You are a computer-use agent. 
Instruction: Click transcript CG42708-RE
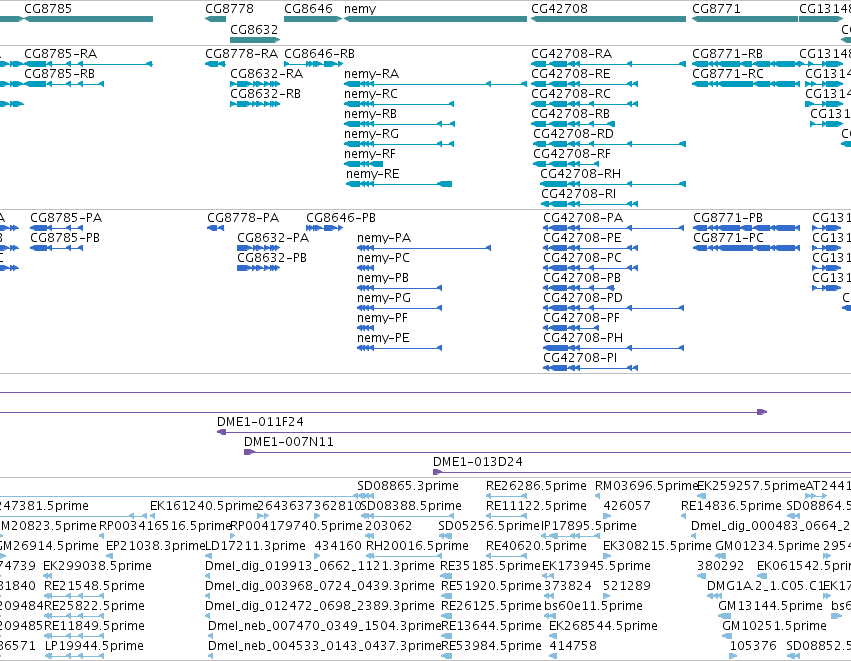[x=585, y=84]
